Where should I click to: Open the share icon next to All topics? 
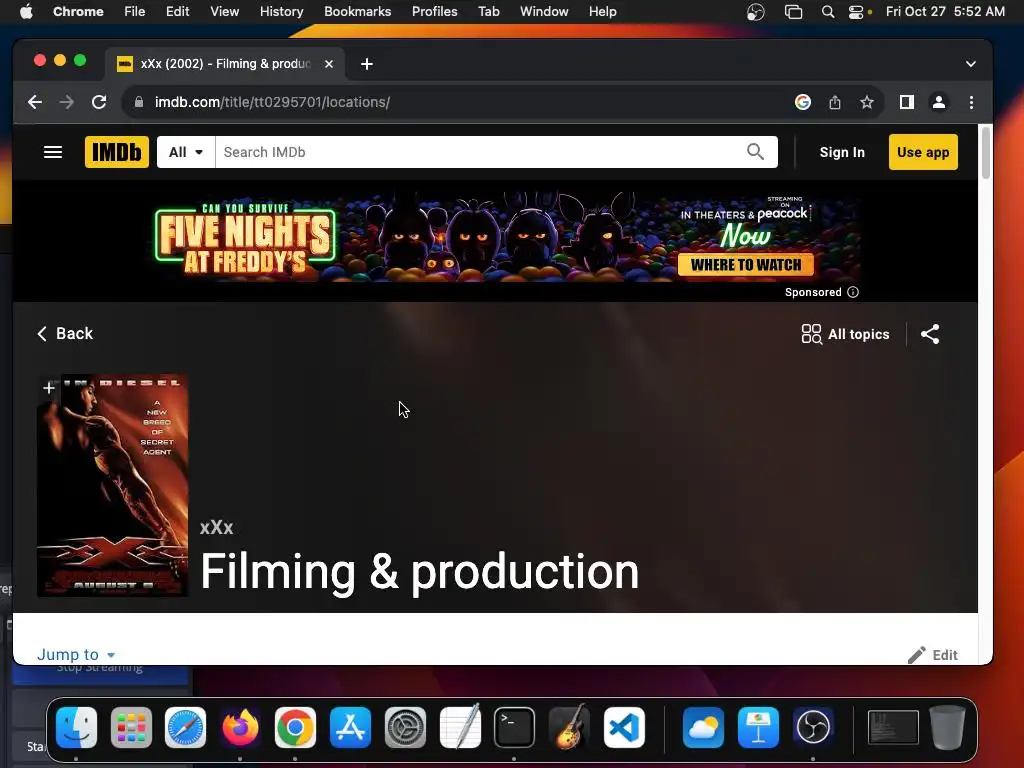coord(930,334)
